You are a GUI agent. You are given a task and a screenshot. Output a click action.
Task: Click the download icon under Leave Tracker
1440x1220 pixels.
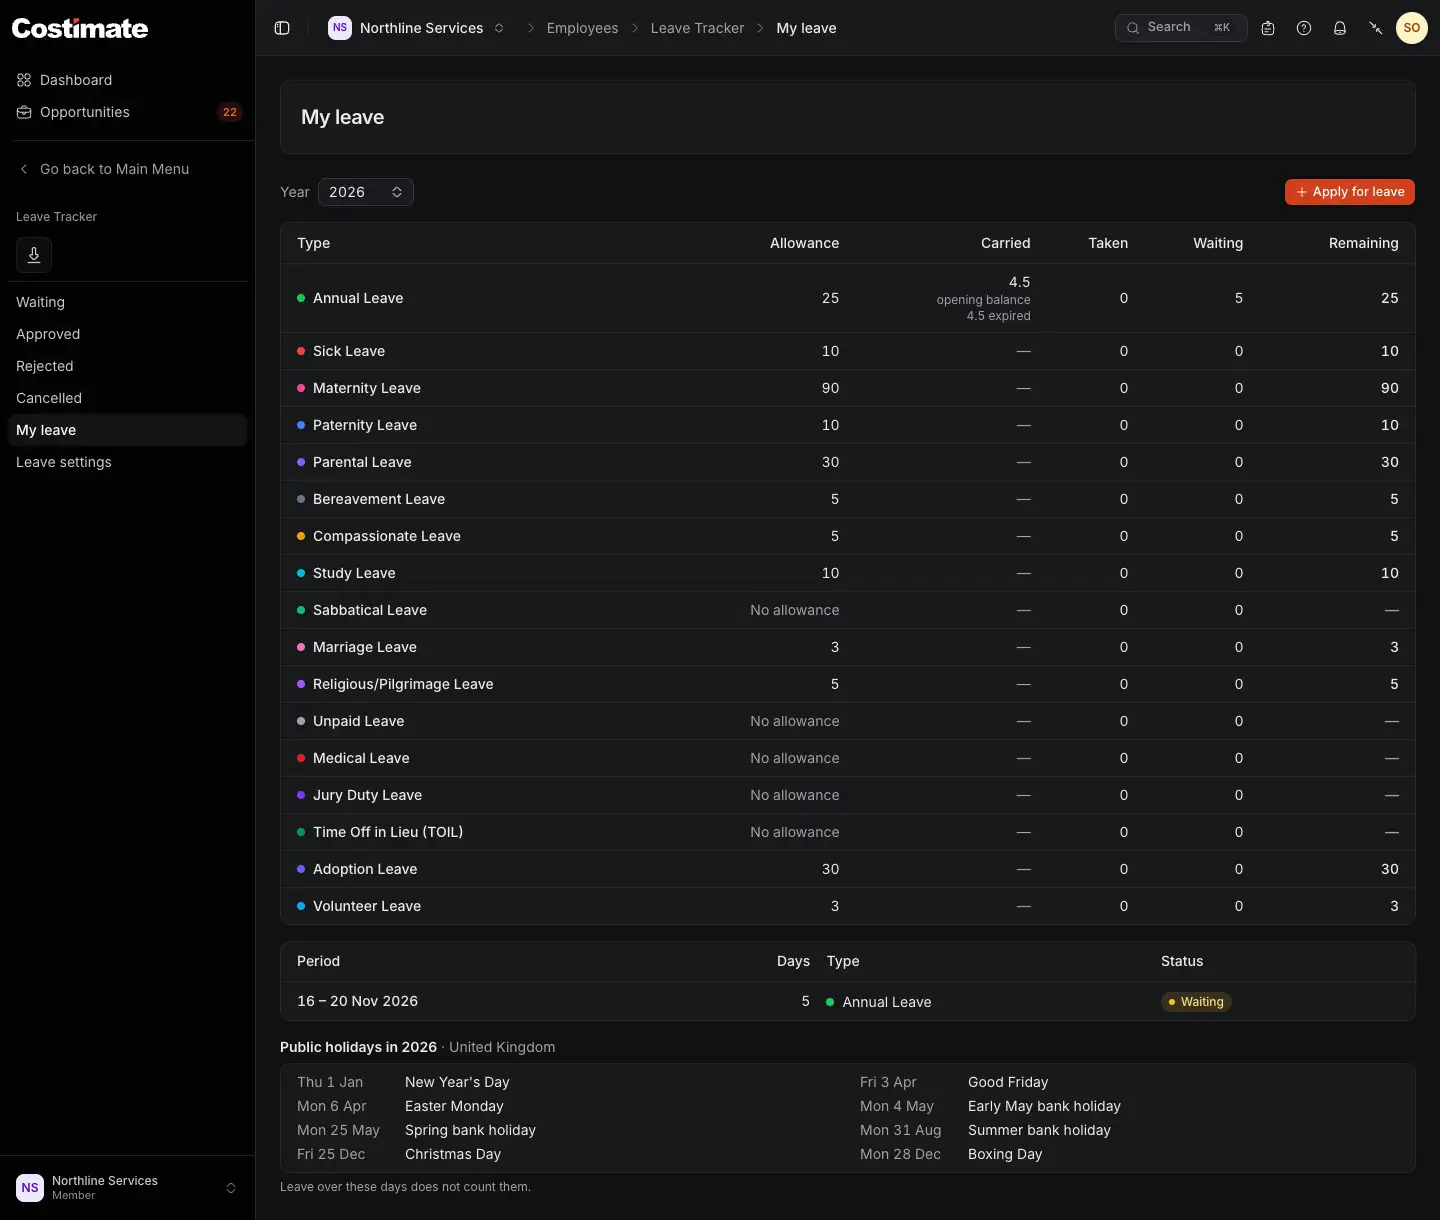tap(34, 255)
